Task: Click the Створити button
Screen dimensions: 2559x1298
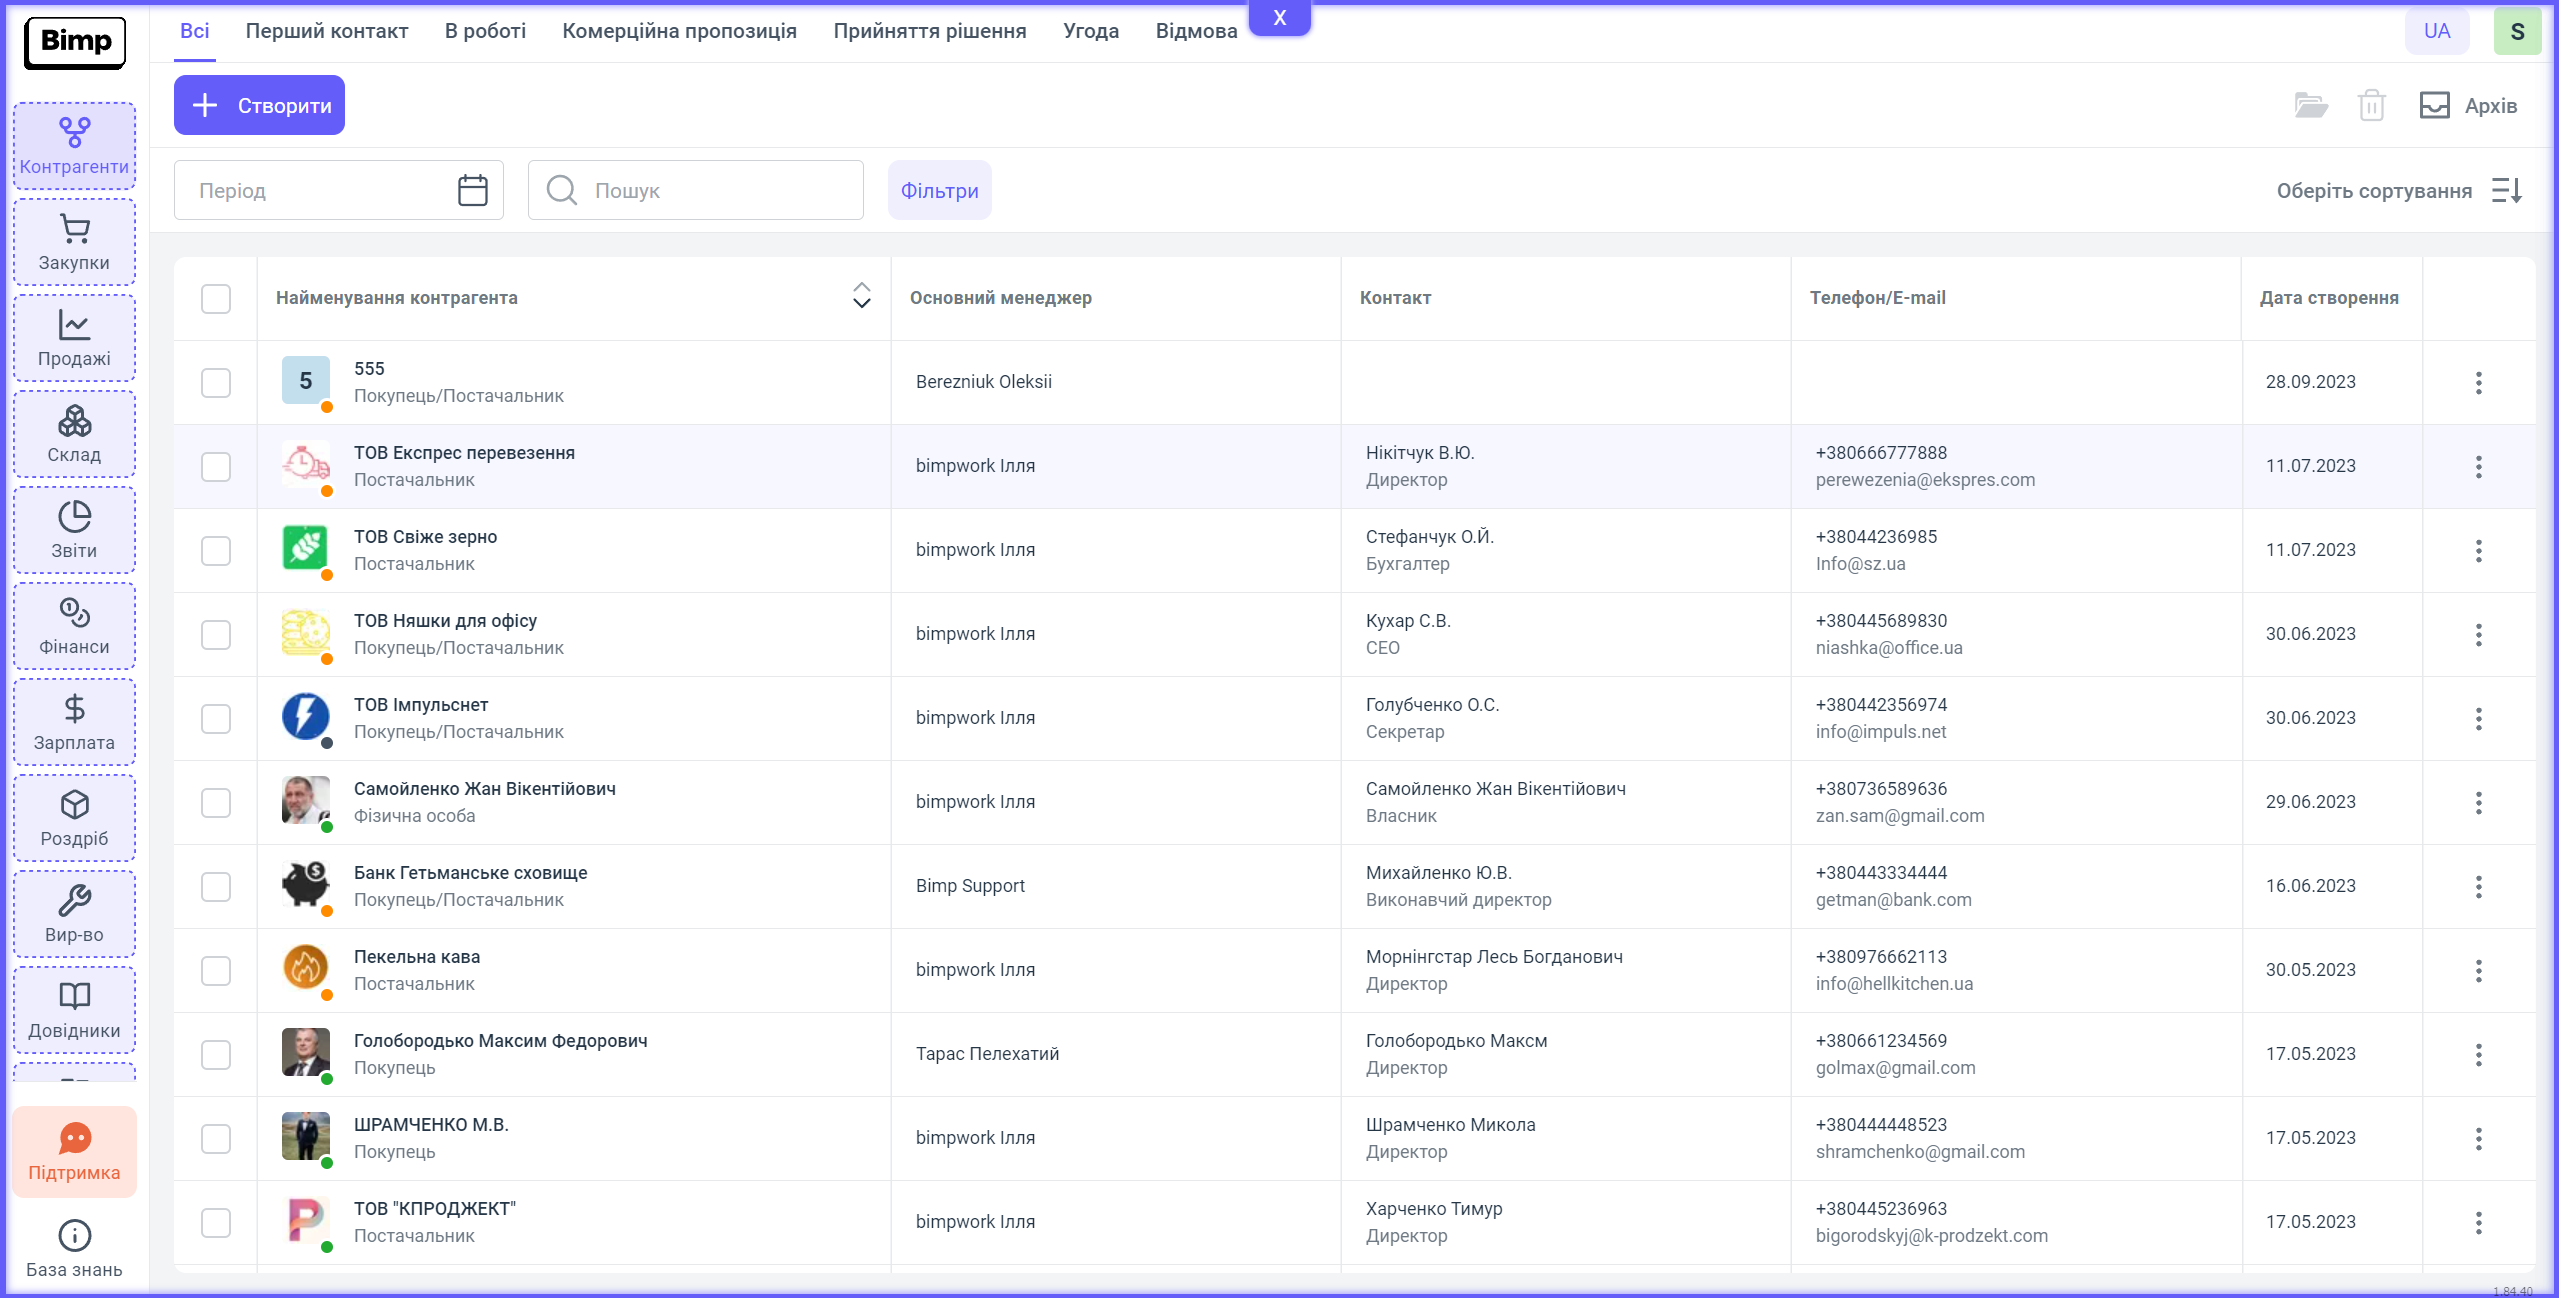Action: point(259,105)
